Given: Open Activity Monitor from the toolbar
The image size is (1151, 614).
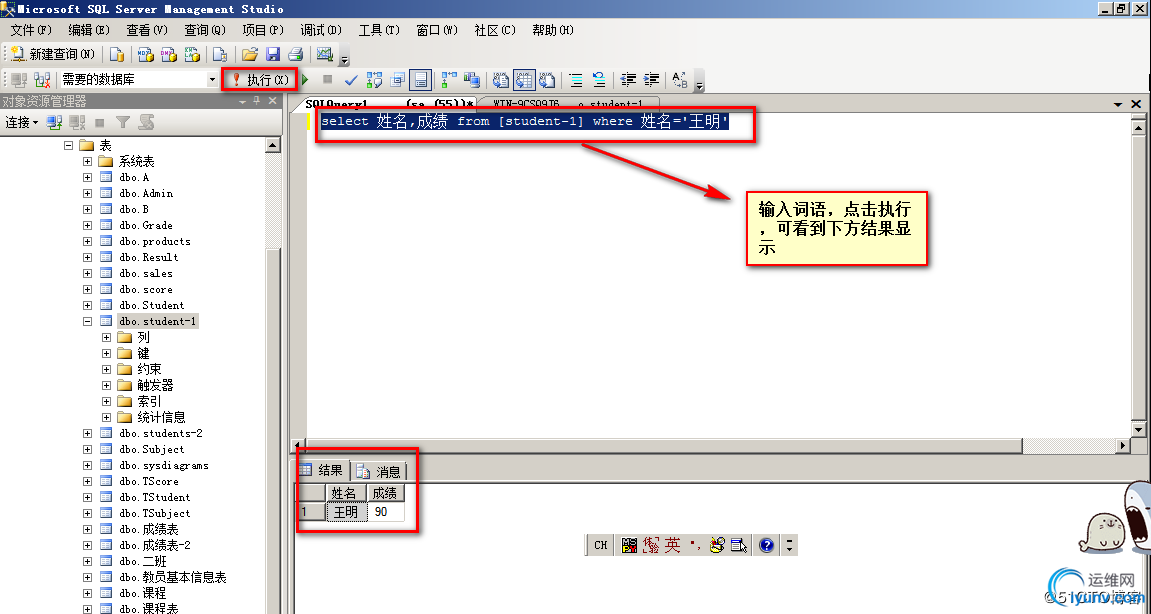Looking at the screenshot, I should pyautogui.click(x=324, y=54).
